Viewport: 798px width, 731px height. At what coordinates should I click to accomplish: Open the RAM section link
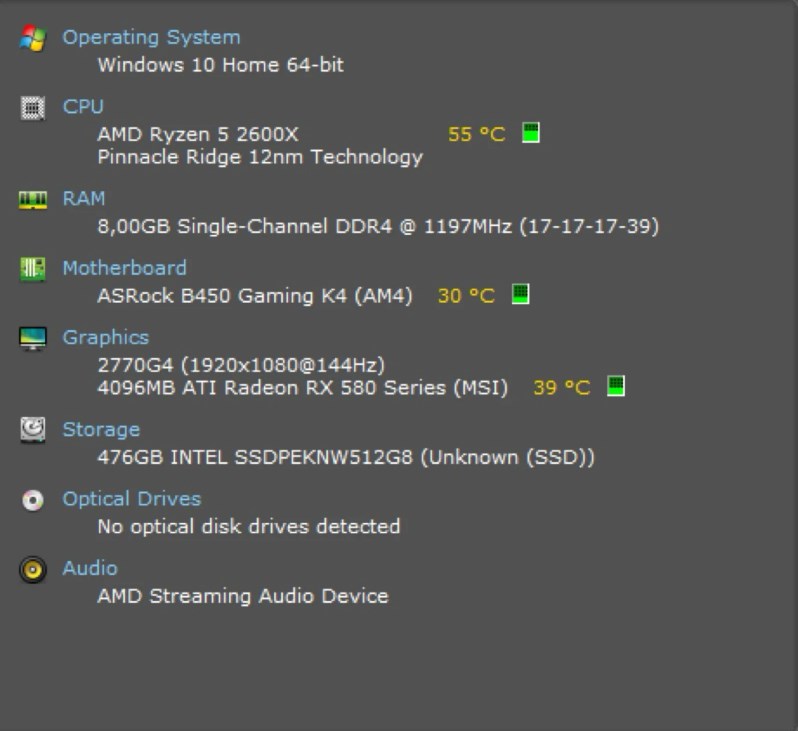84,199
